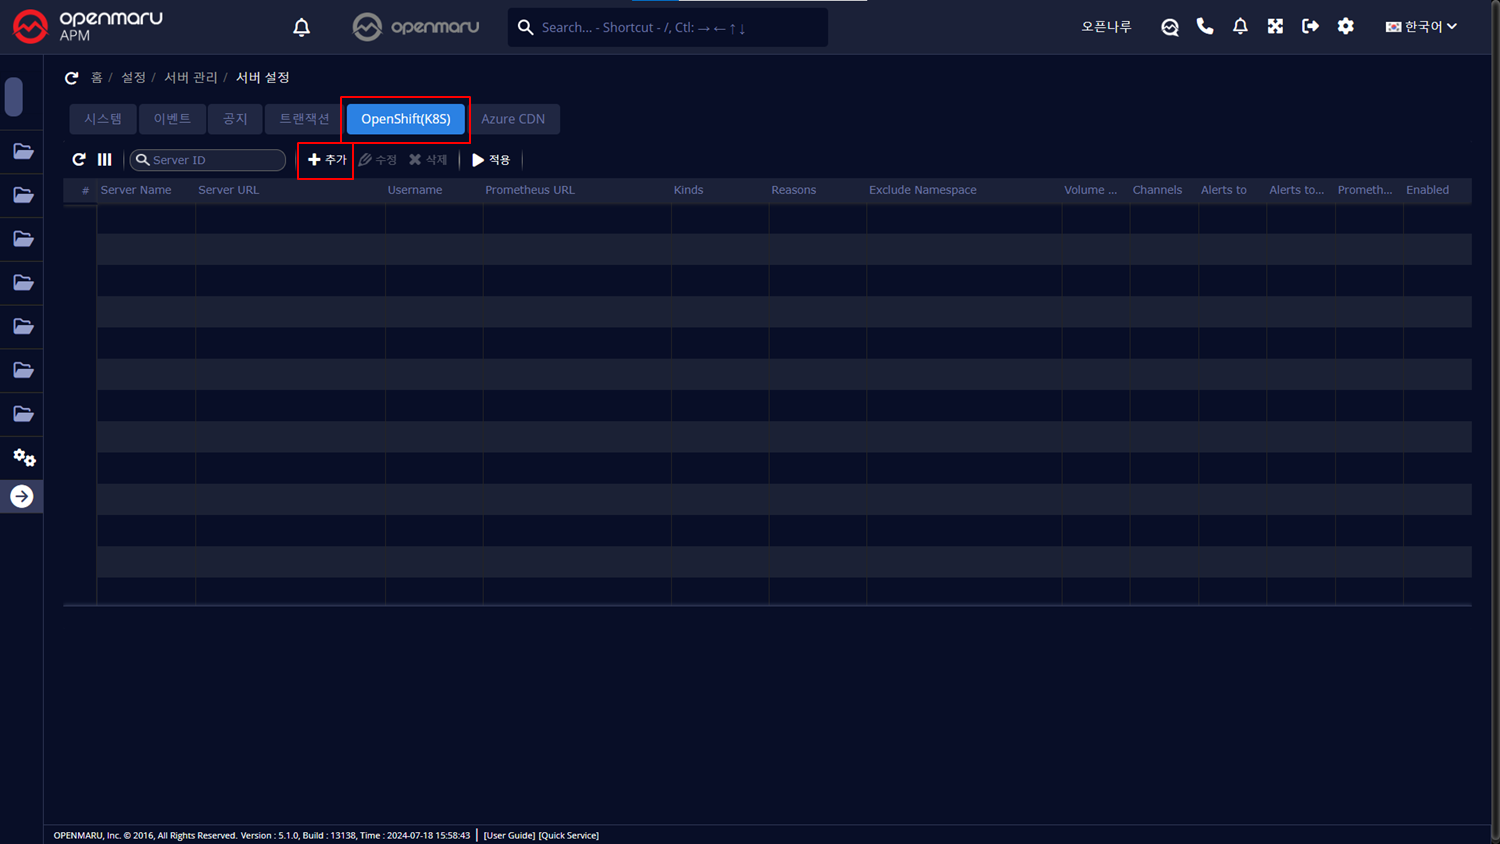Open the column chooser icon
Image resolution: width=1500 pixels, height=844 pixels.
pyautogui.click(x=105, y=160)
